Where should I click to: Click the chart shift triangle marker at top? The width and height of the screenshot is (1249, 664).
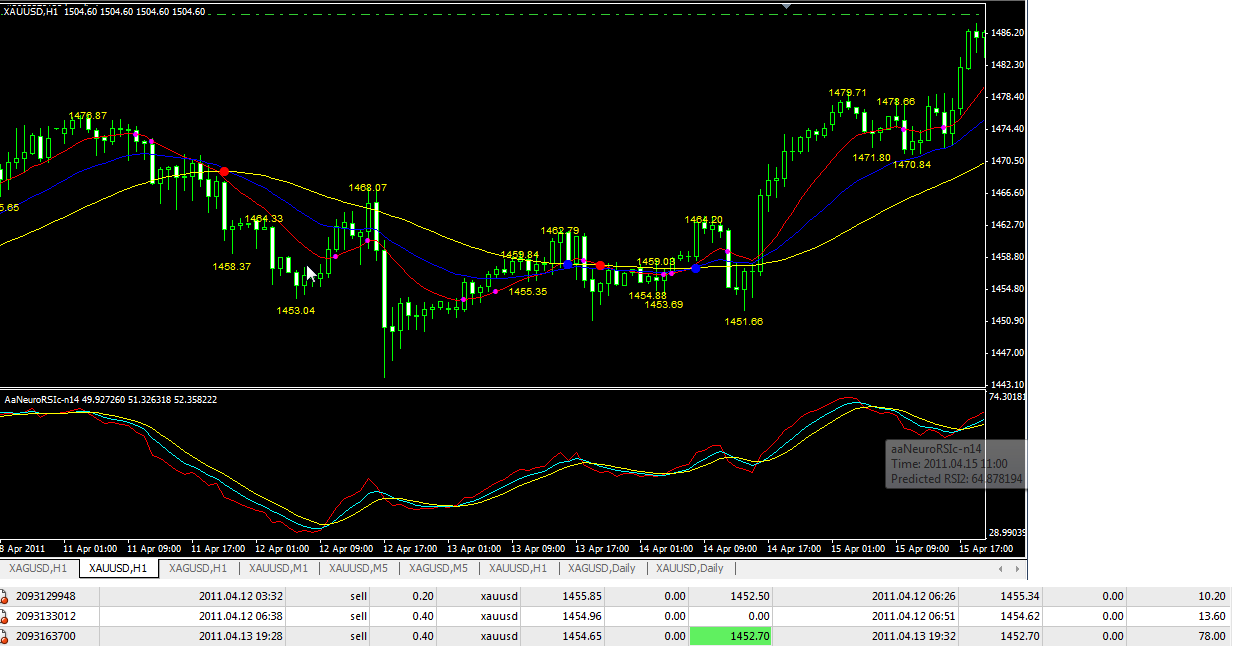(x=787, y=5)
